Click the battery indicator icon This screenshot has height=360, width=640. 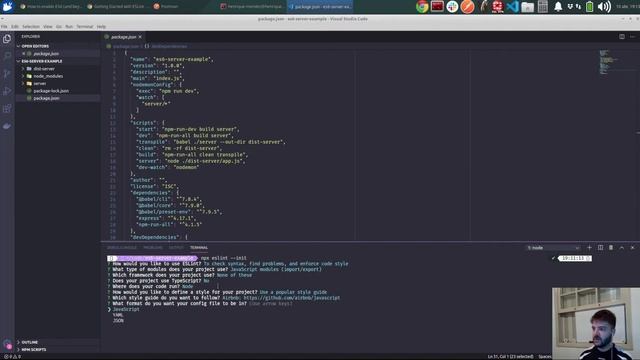coord(589,7)
